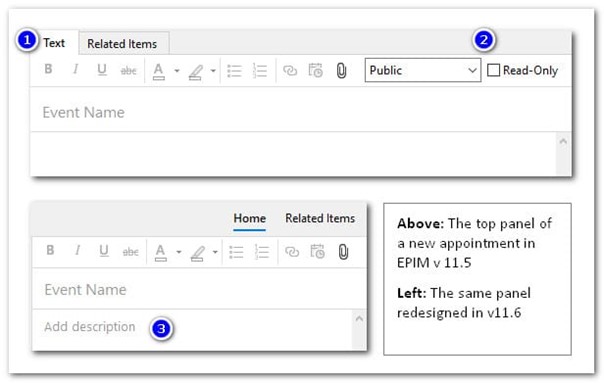Insert date and time icon in top panel
The width and height of the screenshot is (604, 383).
pyautogui.click(x=315, y=71)
